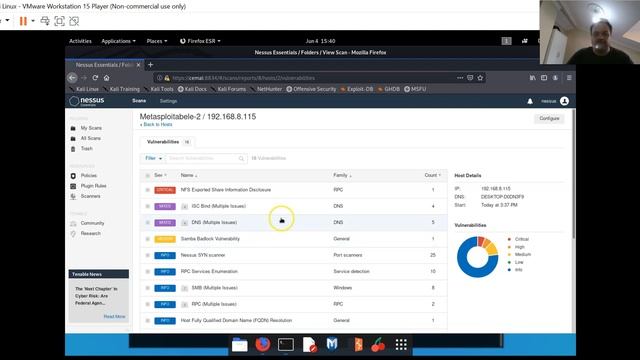Switch to the Scans tab
640x360 pixels.
tap(139, 101)
